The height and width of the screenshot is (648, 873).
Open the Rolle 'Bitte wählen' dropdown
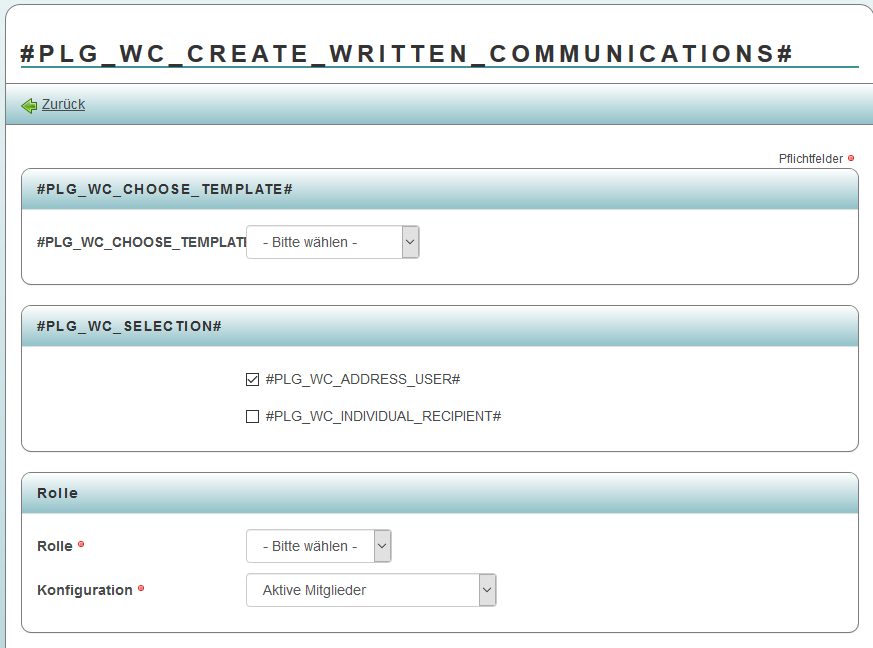coord(310,545)
